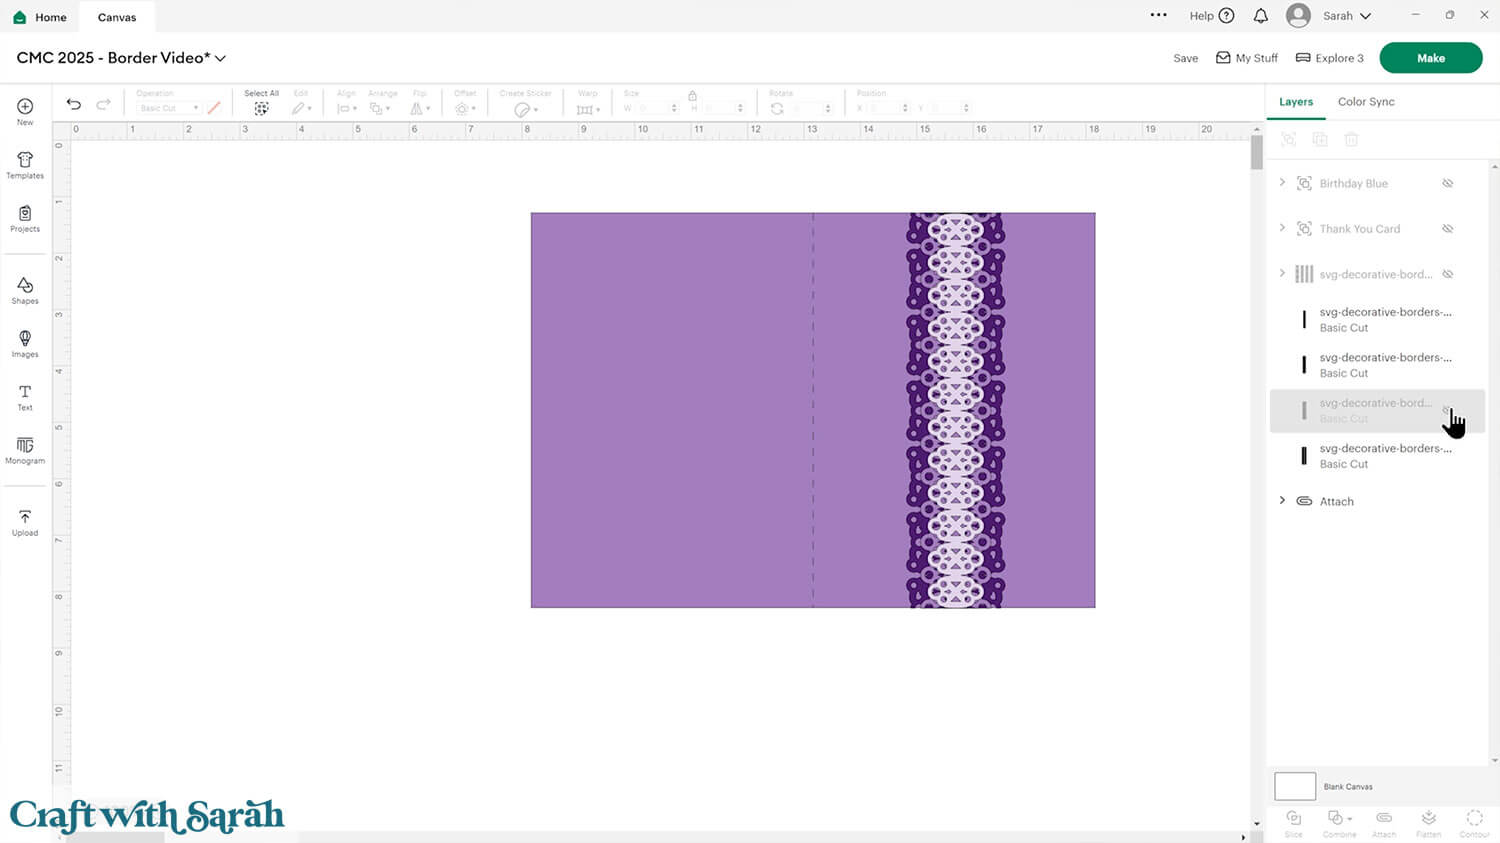Open the Create Sticker dropdown

pos(525,109)
